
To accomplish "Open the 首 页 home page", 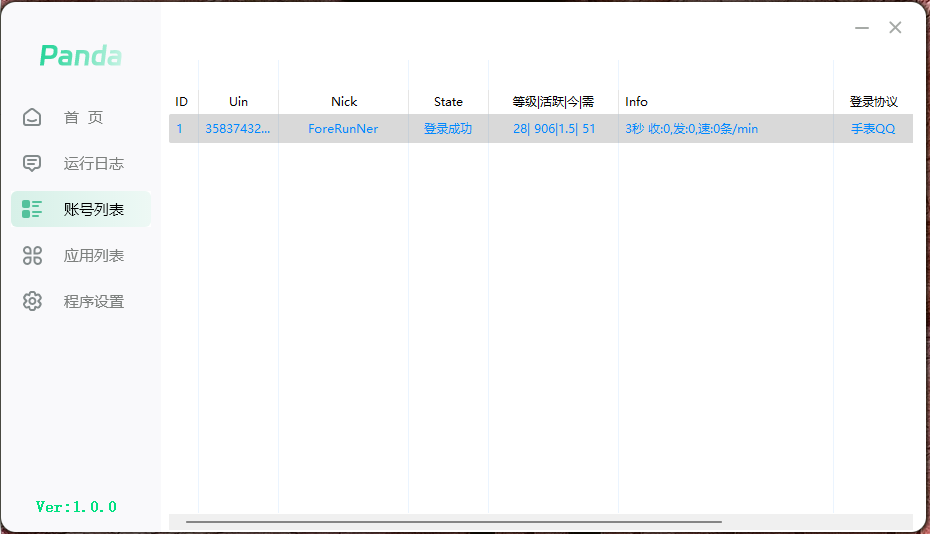I will click(x=83, y=117).
